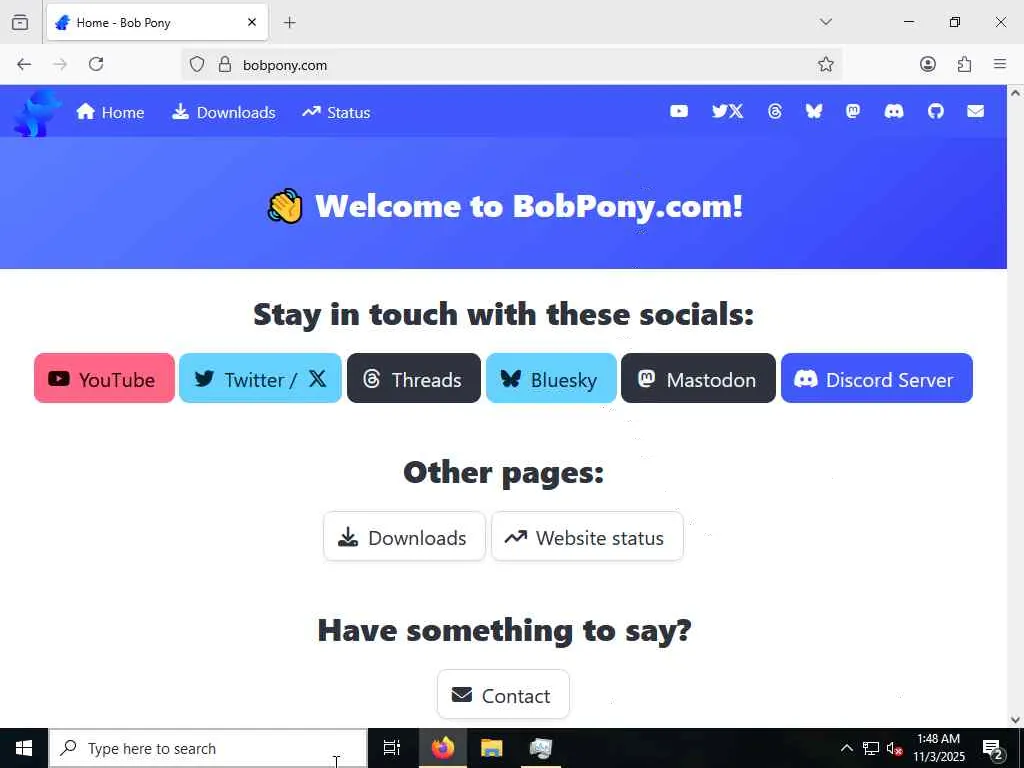This screenshot has width=1024, height=768.
Task: Open Firefox application menu
Action: click(x=1000, y=64)
